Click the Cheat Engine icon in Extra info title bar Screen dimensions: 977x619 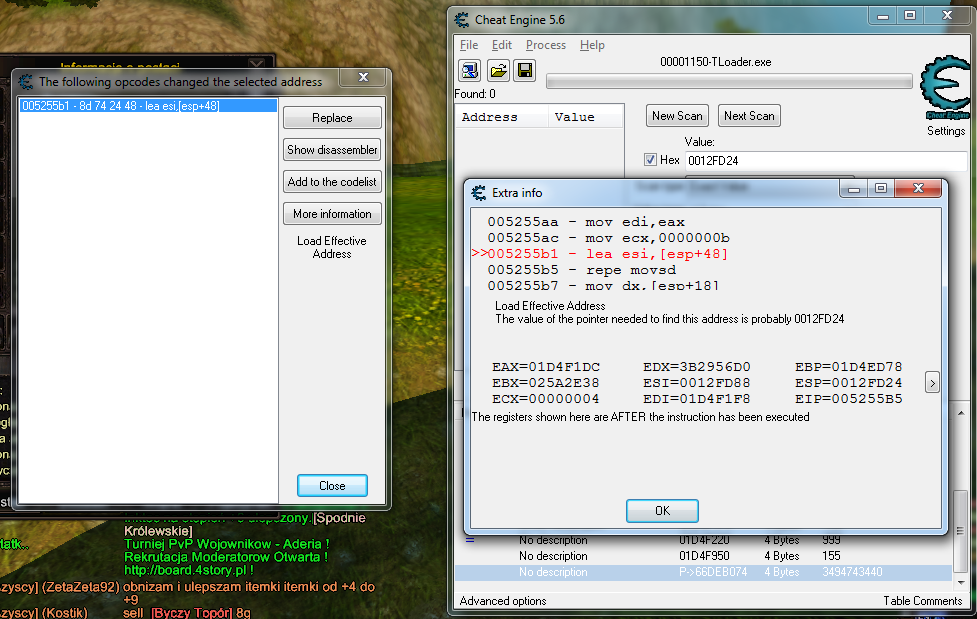pos(478,192)
